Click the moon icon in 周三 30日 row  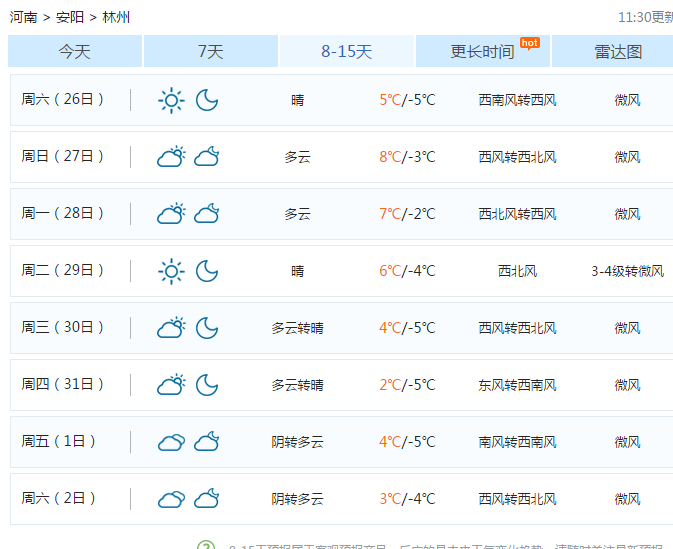pyautogui.click(x=207, y=328)
